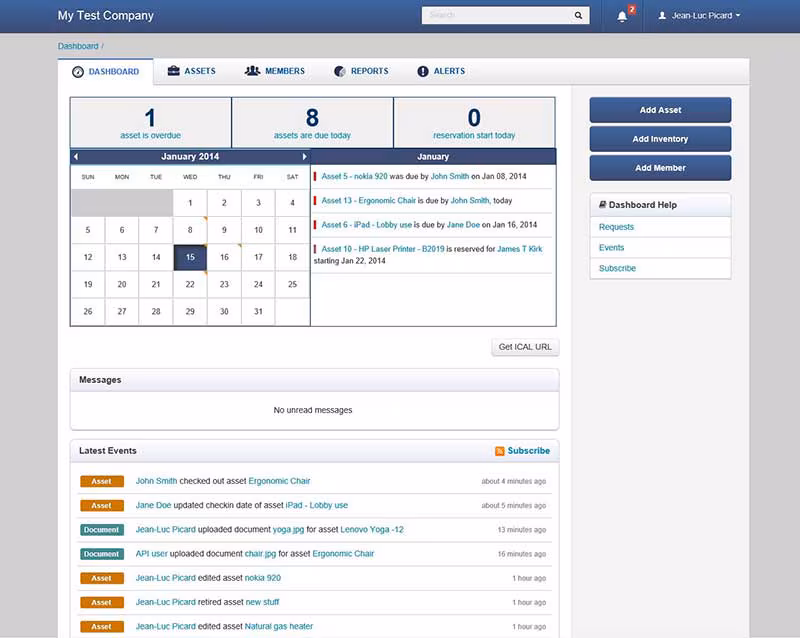
Task: Click the Alerts exclamation icon
Action: tap(422, 71)
